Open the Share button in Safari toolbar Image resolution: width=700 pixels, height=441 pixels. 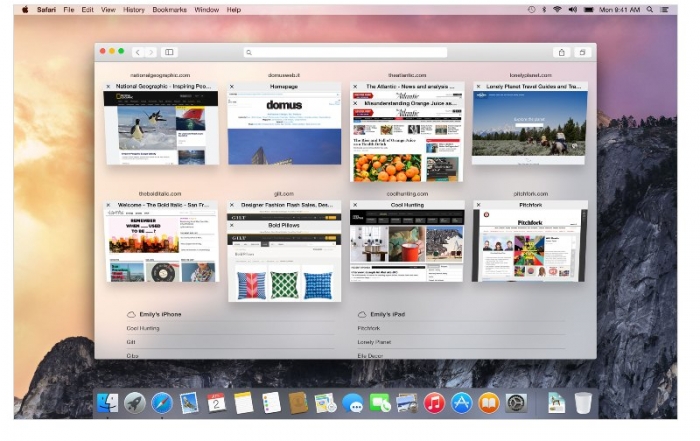coord(562,52)
